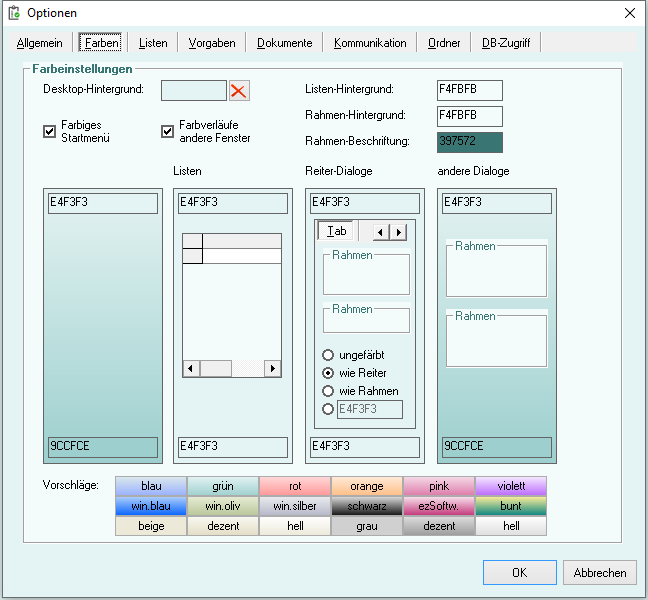The width and height of the screenshot is (648, 600).
Task: Click scrollbar thumb in Listen preview
Action: (216, 368)
